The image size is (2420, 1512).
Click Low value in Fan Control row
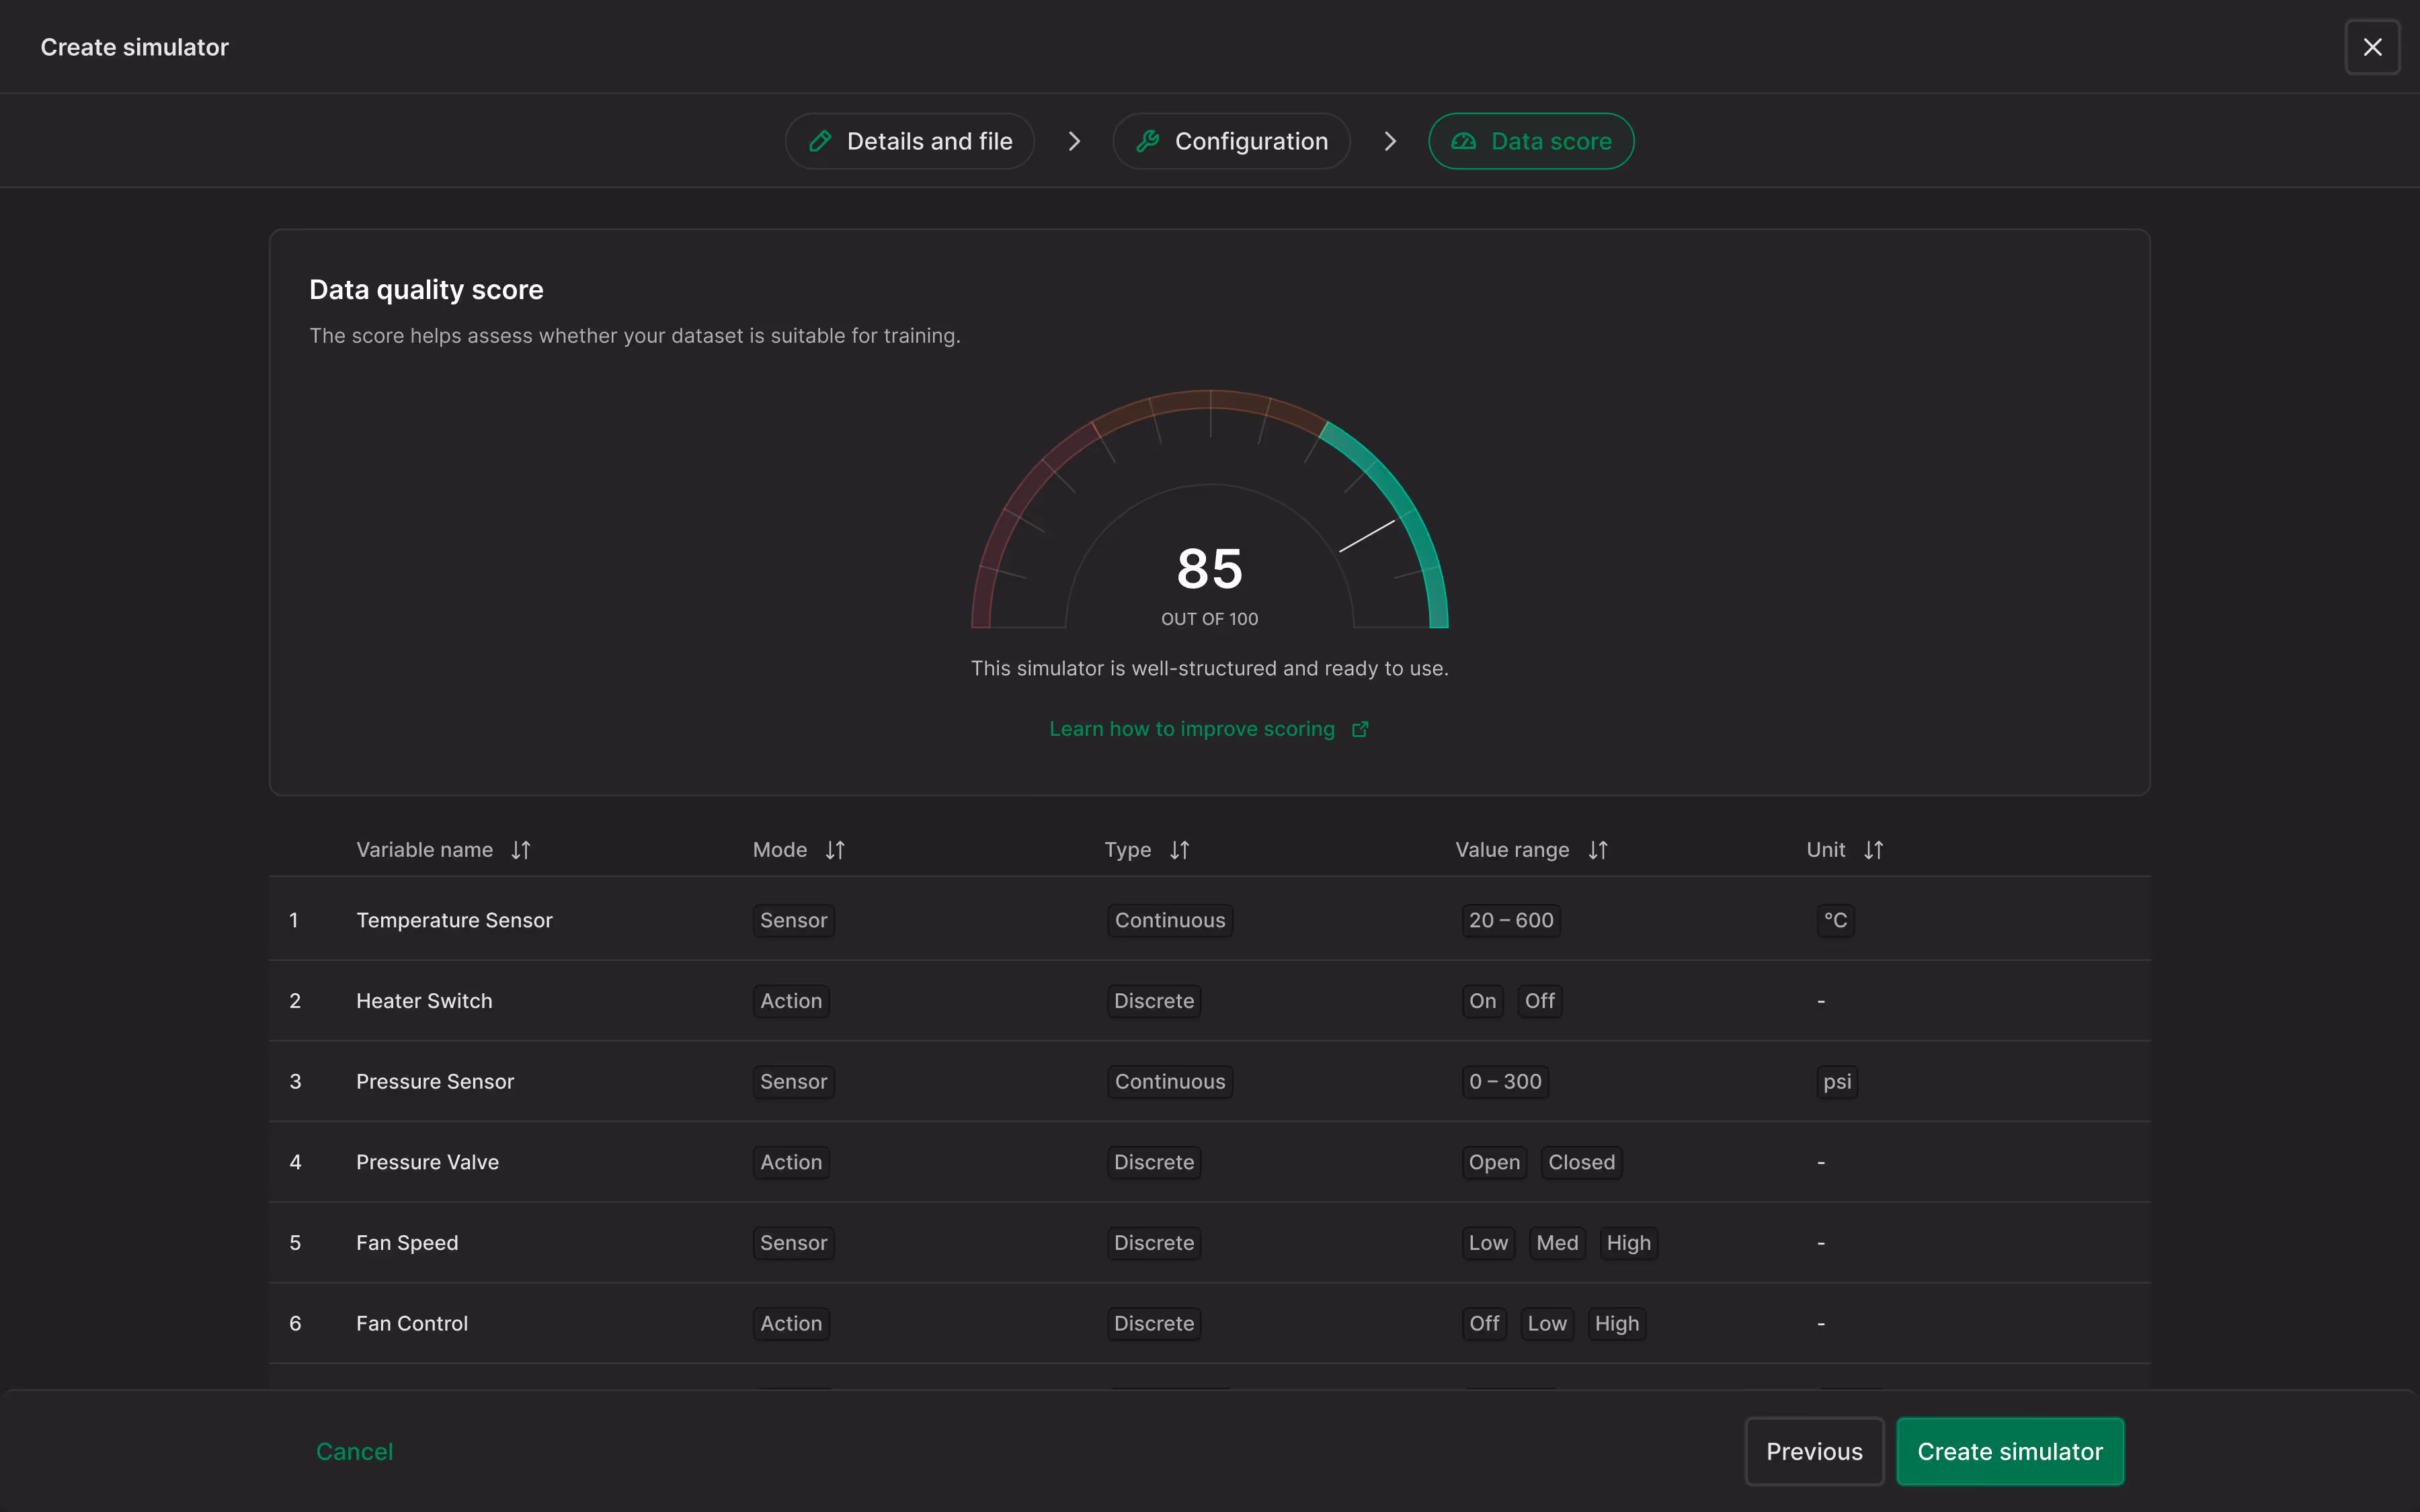[1547, 1323]
